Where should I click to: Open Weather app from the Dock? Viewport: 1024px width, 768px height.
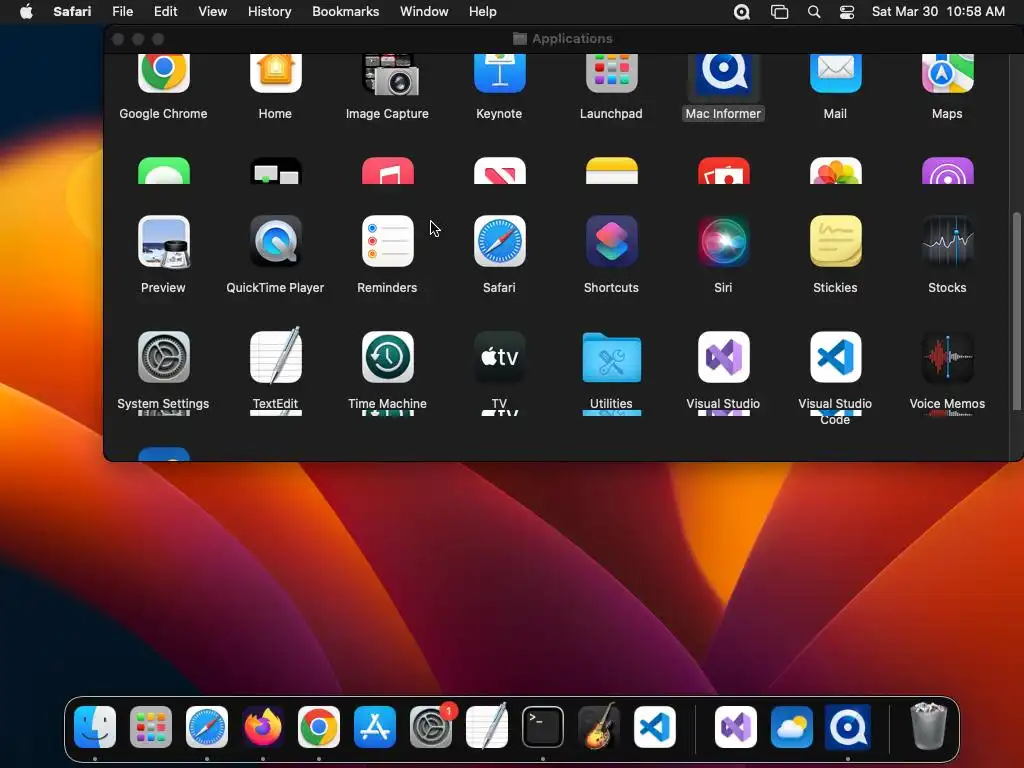click(x=792, y=727)
